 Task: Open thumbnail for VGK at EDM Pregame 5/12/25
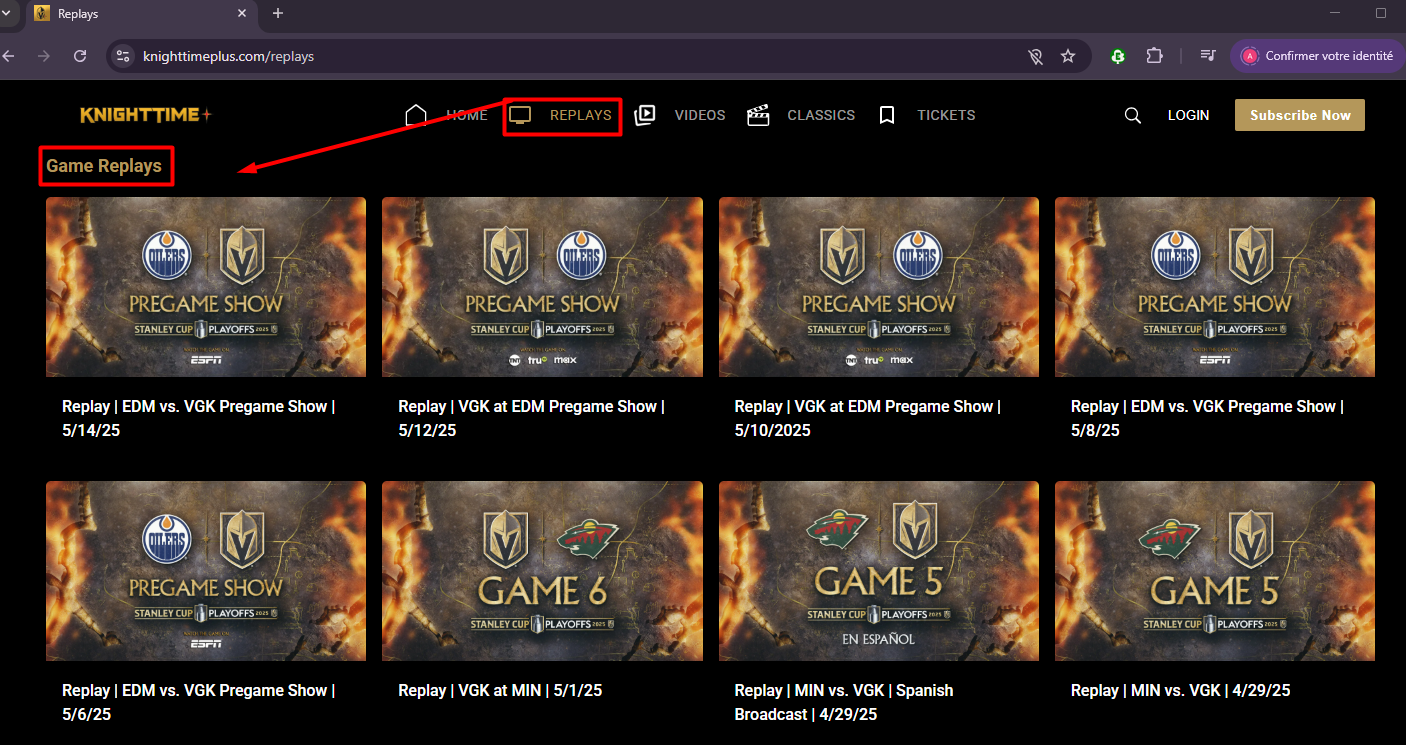click(542, 287)
